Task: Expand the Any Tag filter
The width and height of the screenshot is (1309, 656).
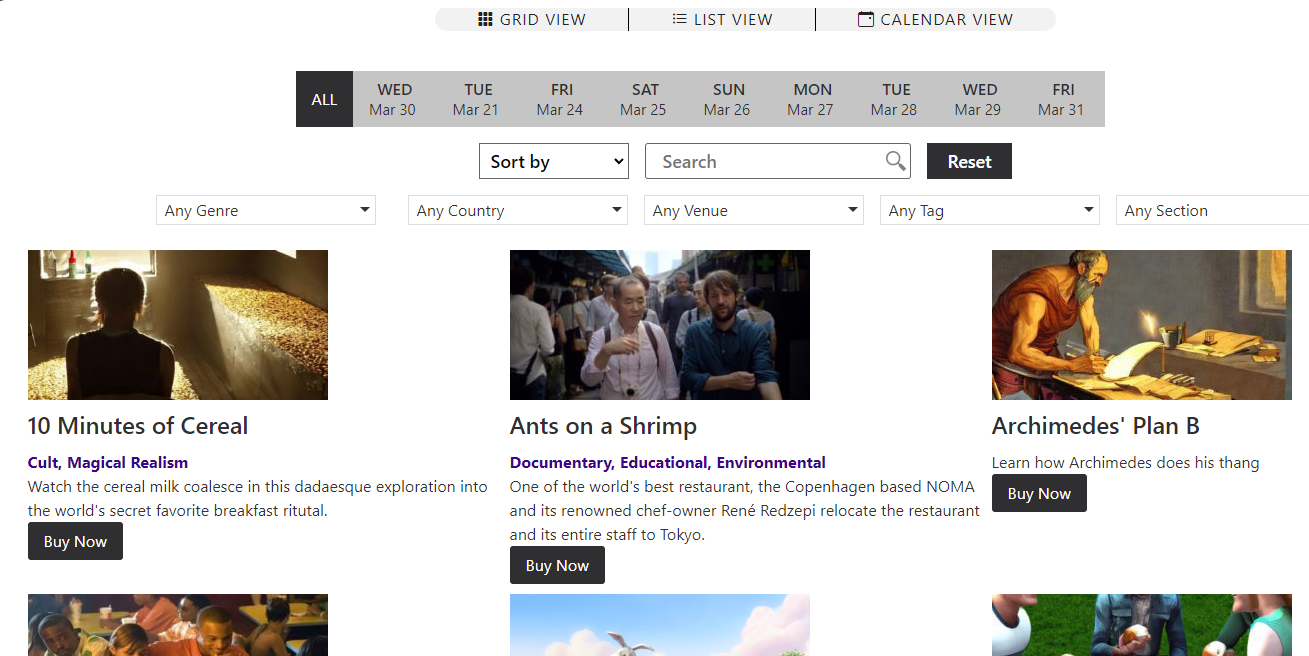Action: click(990, 210)
